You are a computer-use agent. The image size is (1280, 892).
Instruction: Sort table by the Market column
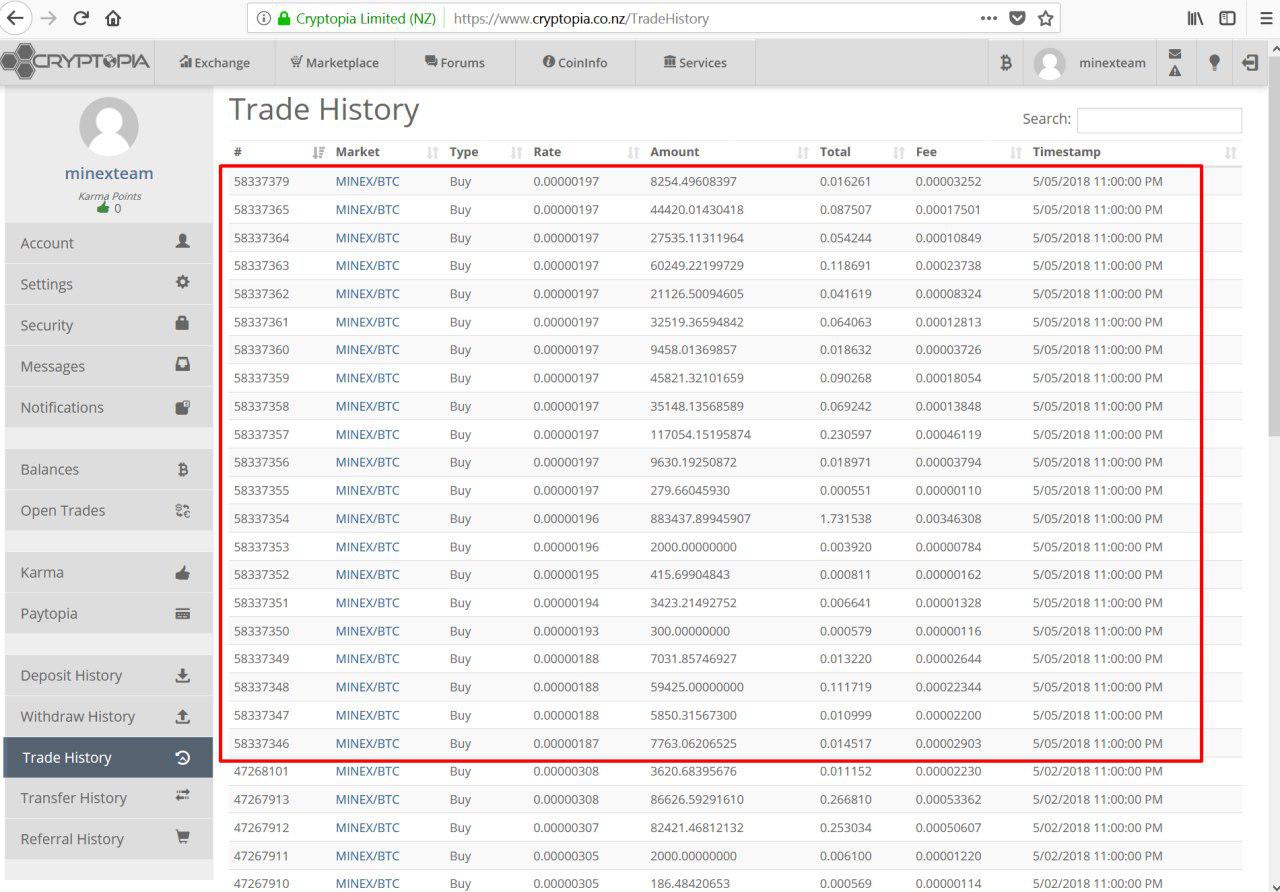click(387, 152)
